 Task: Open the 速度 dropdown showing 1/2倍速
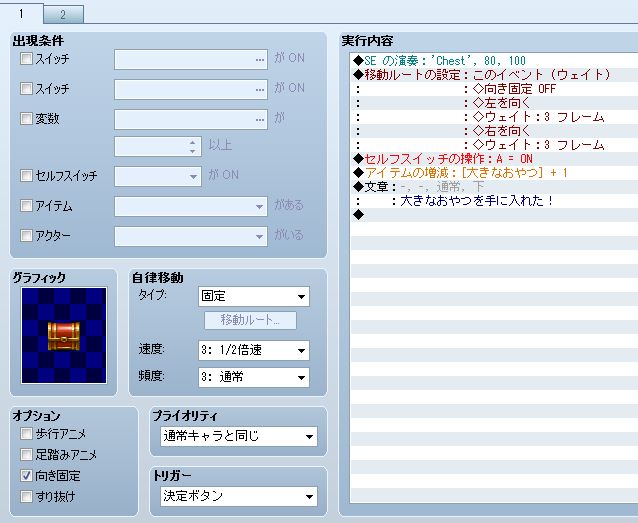tap(254, 350)
